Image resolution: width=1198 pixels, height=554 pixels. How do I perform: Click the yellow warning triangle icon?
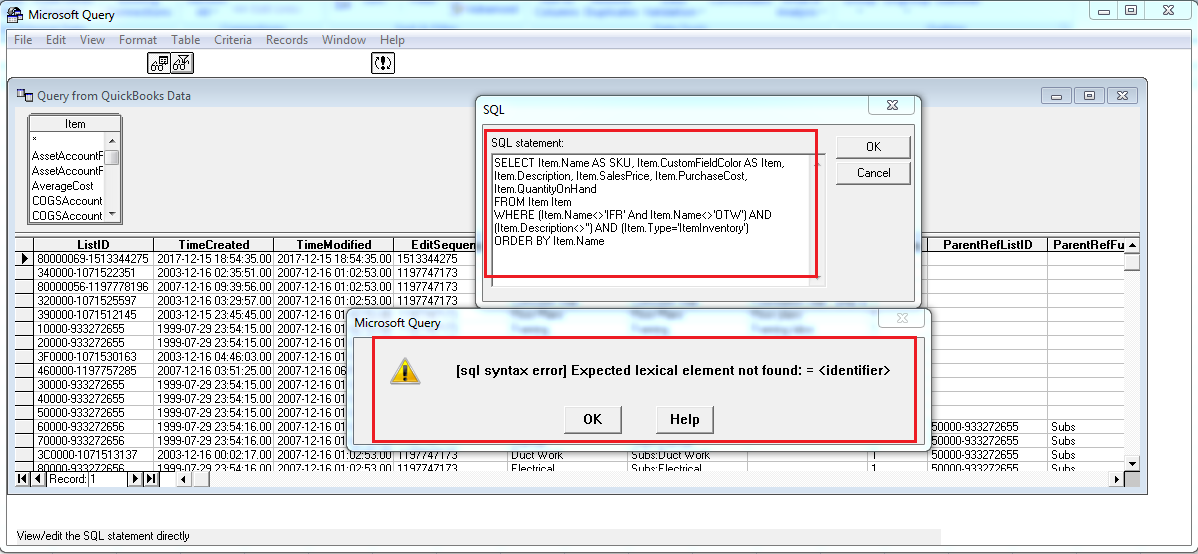tap(405, 371)
